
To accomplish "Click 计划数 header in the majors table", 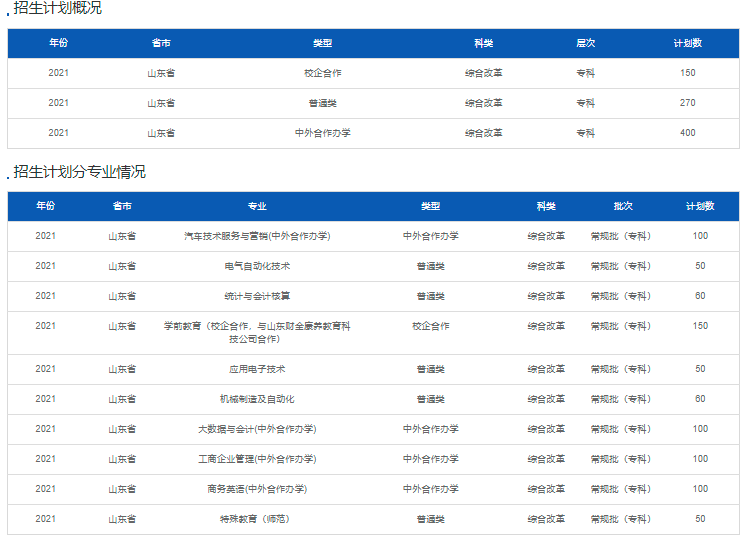I will 700,206.
